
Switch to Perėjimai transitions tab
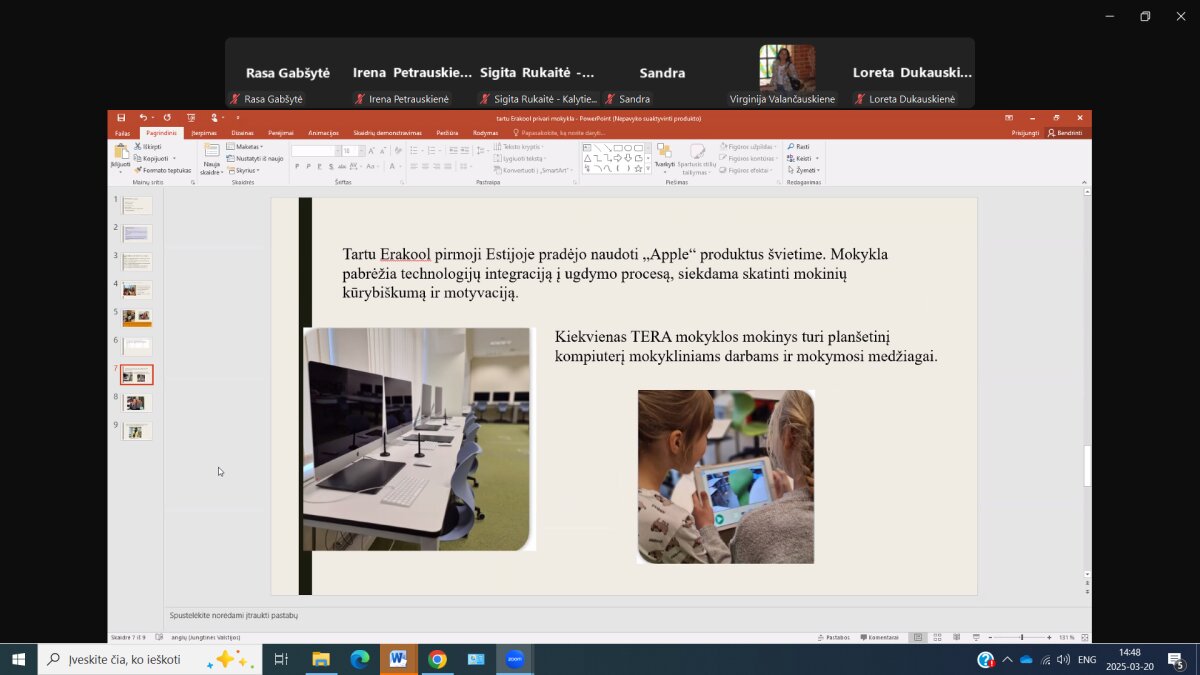(281, 133)
